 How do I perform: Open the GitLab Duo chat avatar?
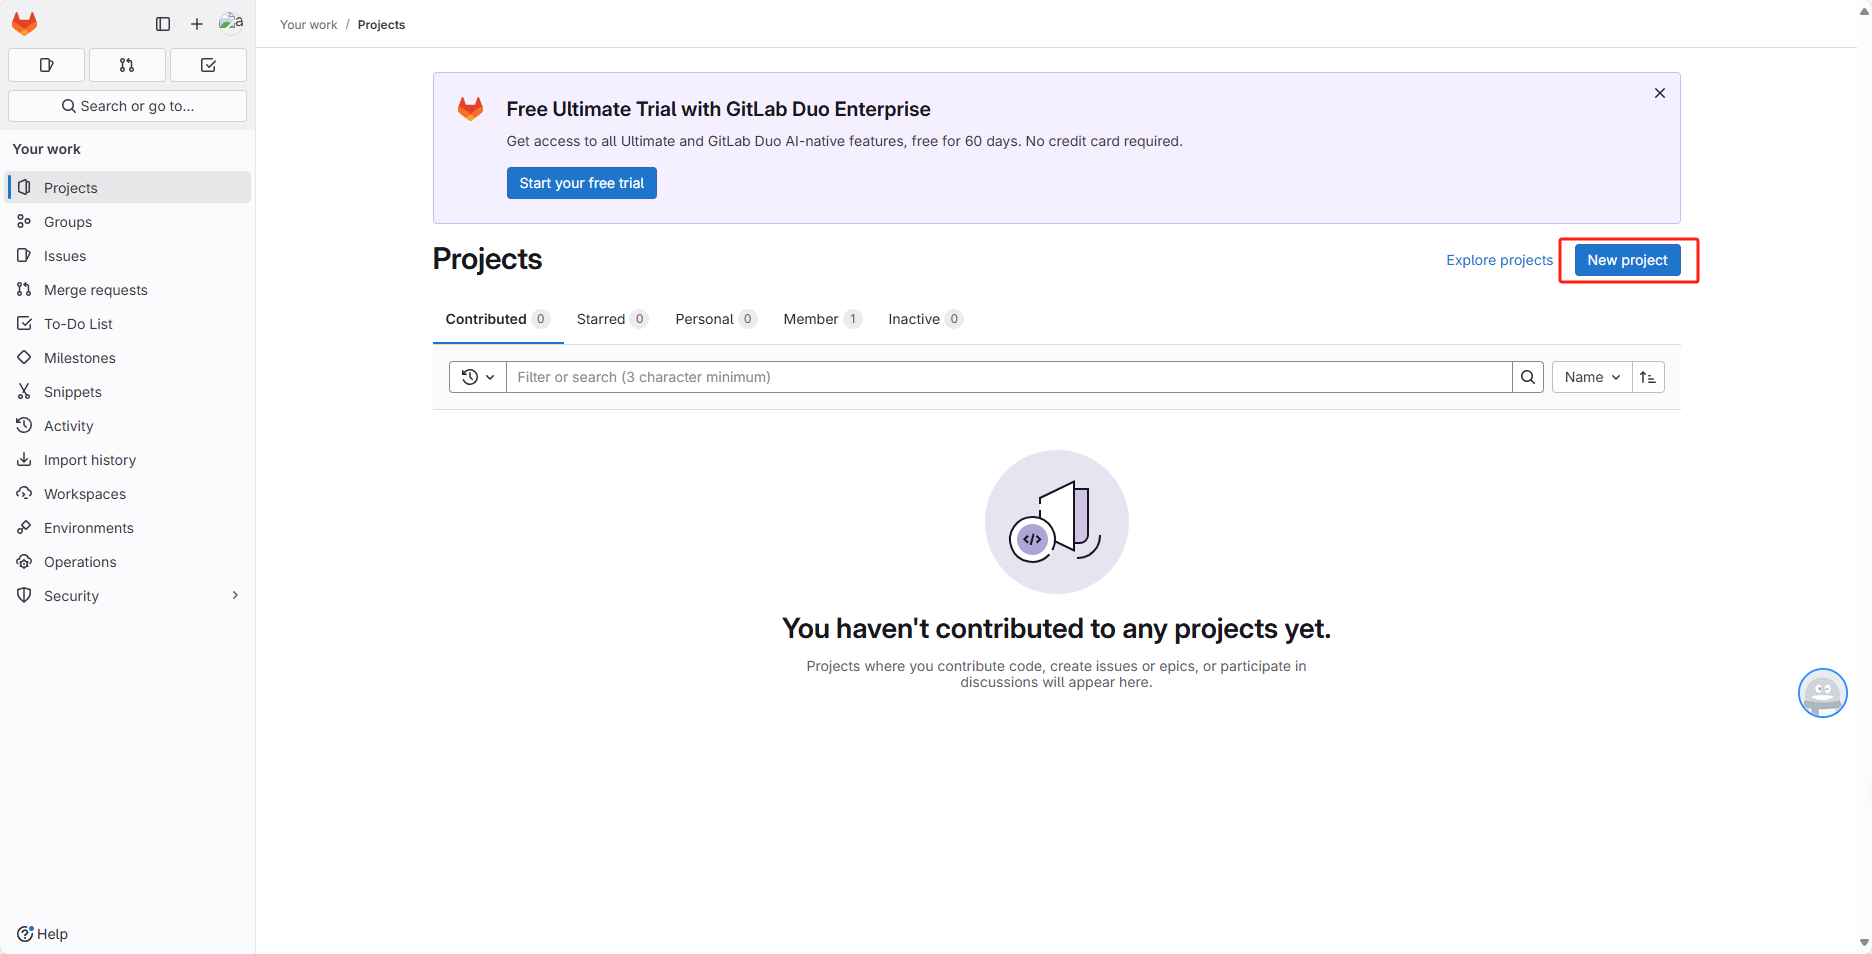(x=1822, y=692)
